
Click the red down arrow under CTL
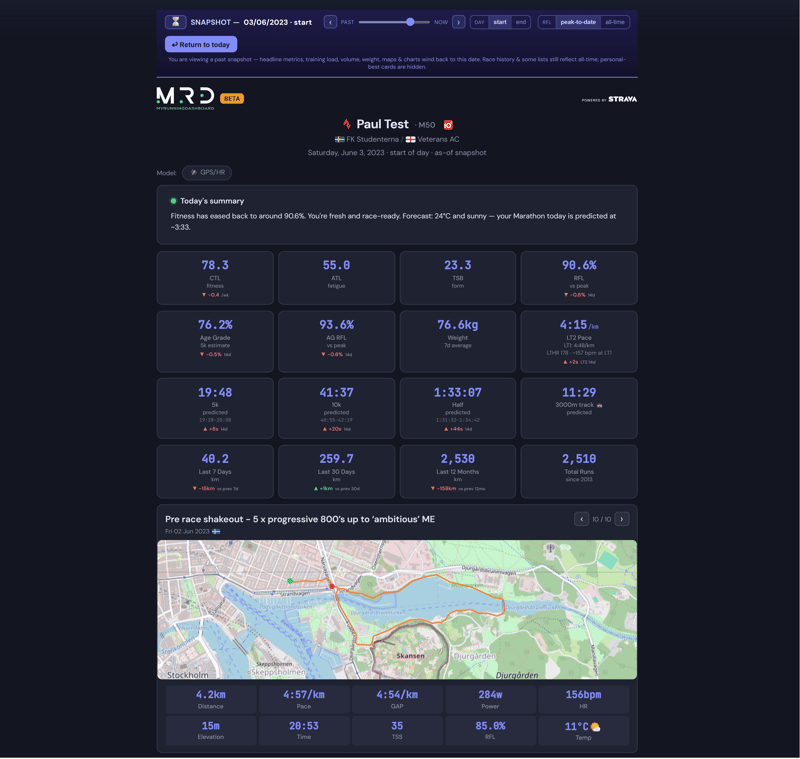(204, 295)
